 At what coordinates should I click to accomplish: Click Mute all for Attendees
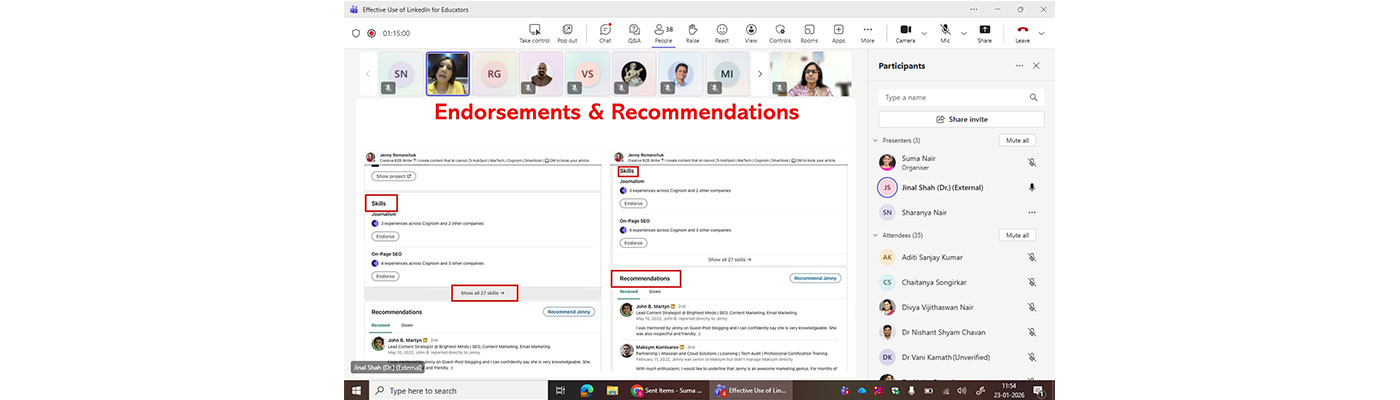coord(1017,235)
